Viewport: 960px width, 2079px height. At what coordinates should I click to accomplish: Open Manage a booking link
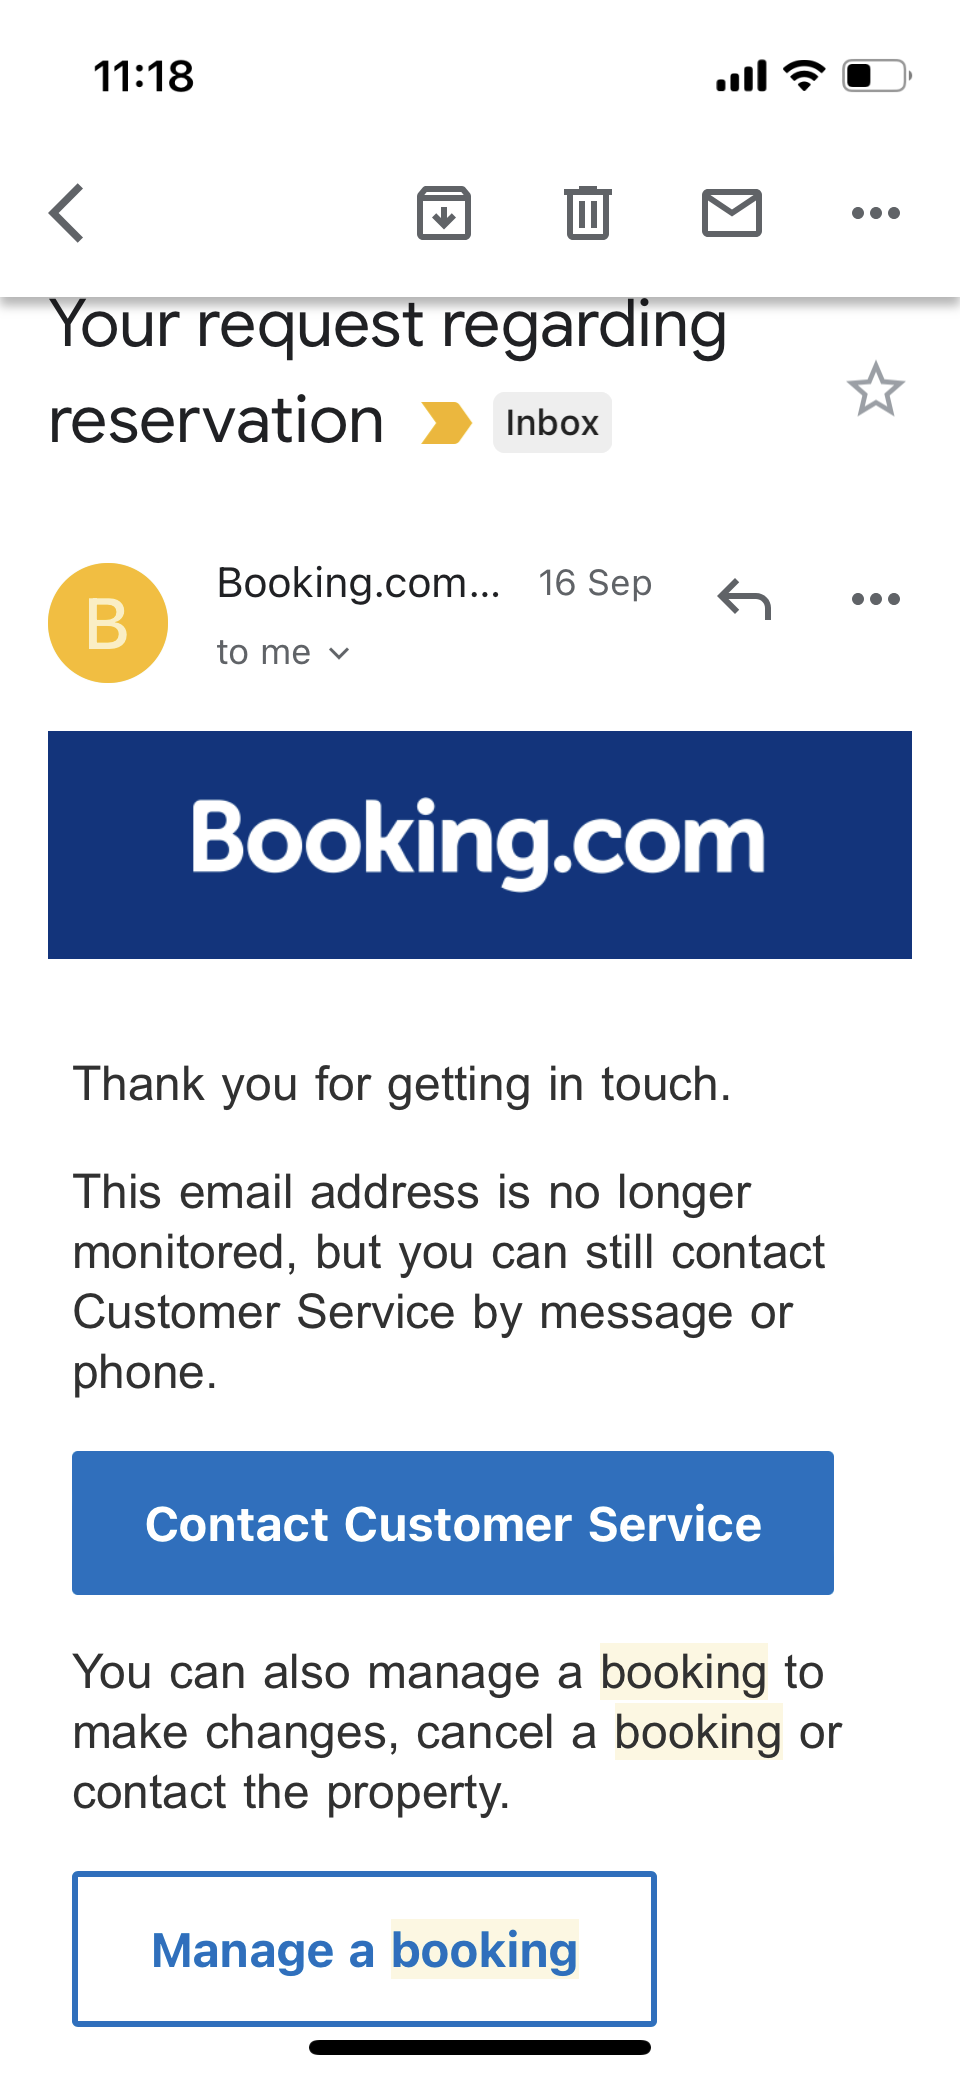coord(364,1949)
